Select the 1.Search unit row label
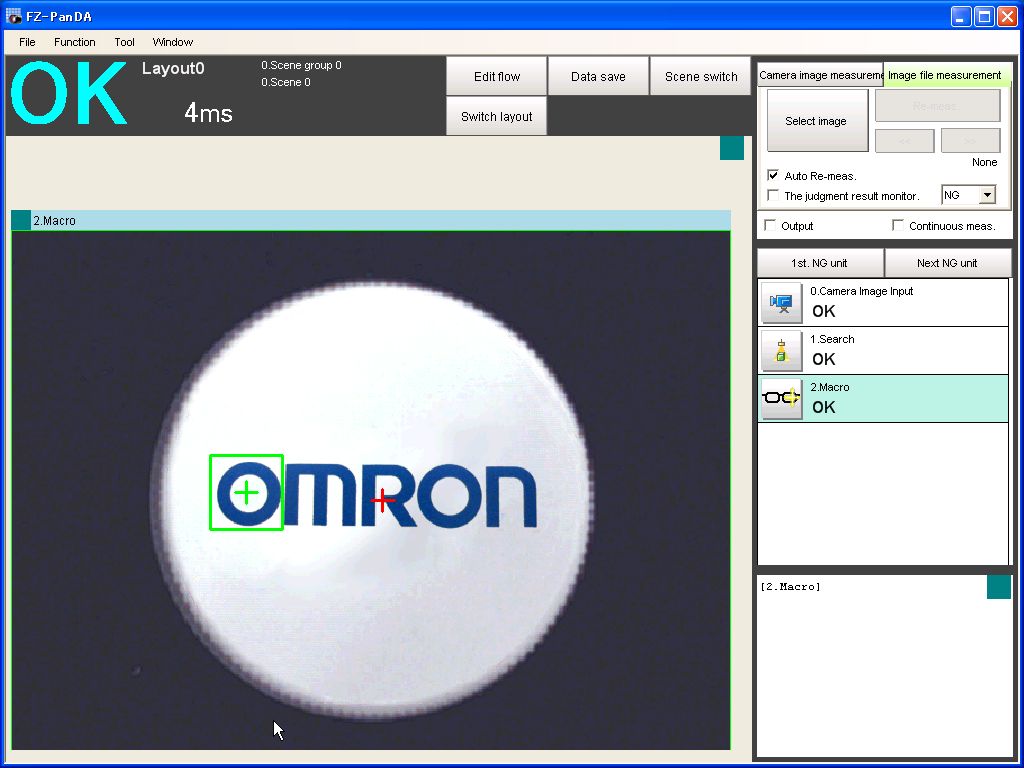The image size is (1024, 768). 832,339
